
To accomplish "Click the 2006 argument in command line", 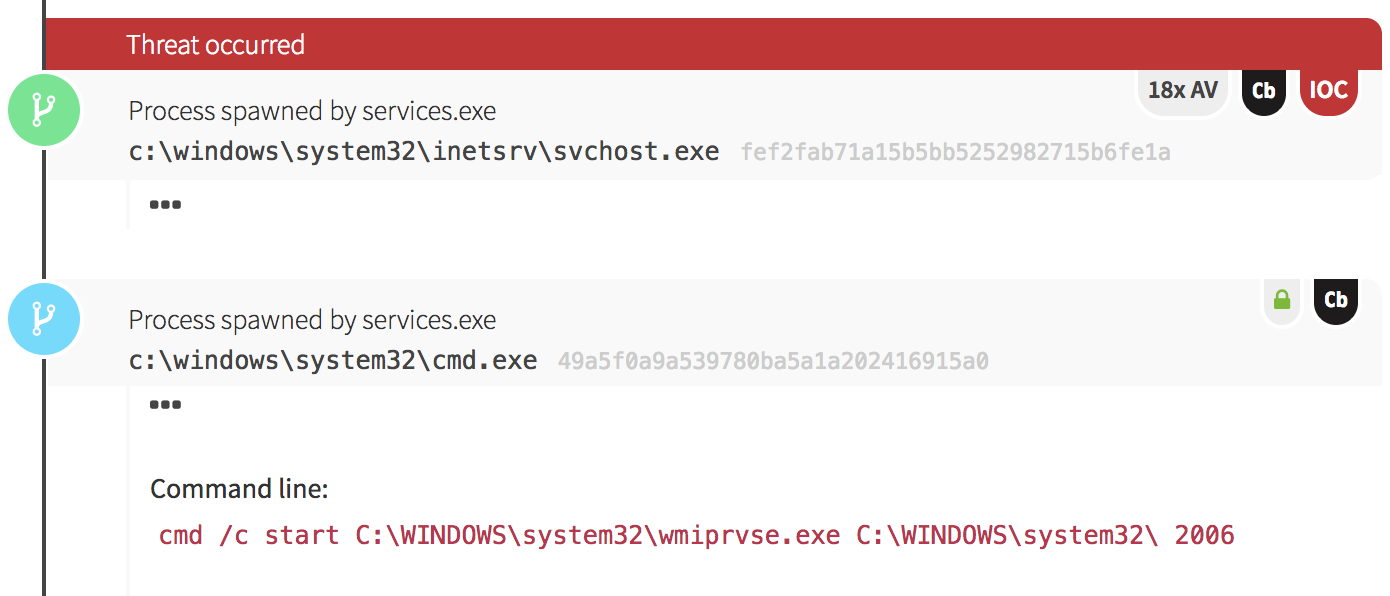I will pyautogui.click(x=1204, y=536).
